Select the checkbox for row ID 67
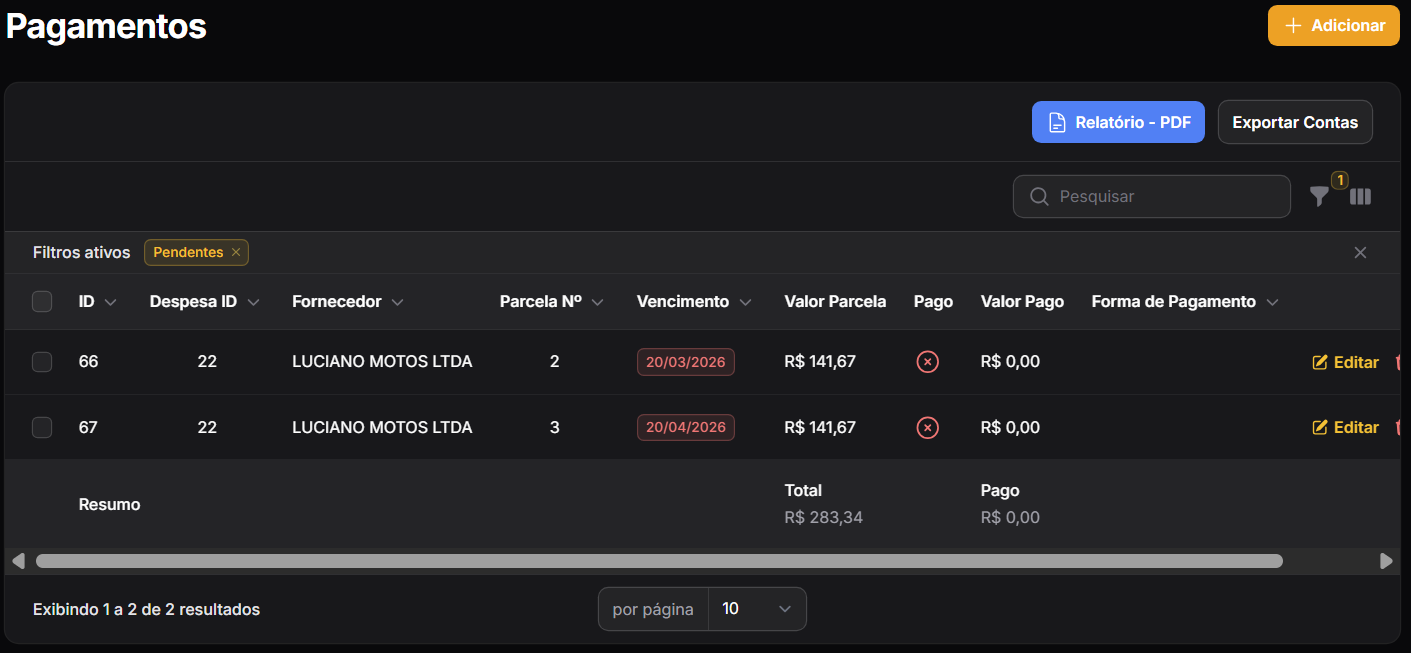Screen dimensions: 1411x653 [42, 428]
